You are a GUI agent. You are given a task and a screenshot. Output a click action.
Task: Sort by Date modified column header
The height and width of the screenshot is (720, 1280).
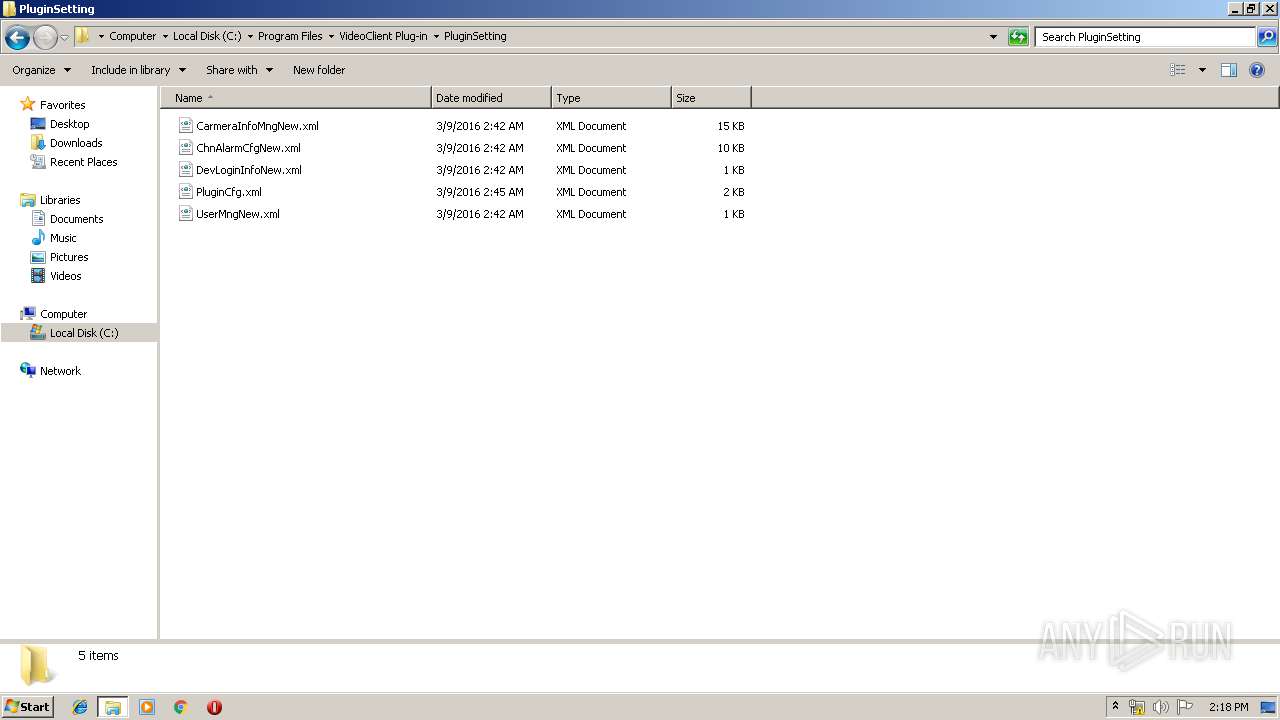pos(491,98)
